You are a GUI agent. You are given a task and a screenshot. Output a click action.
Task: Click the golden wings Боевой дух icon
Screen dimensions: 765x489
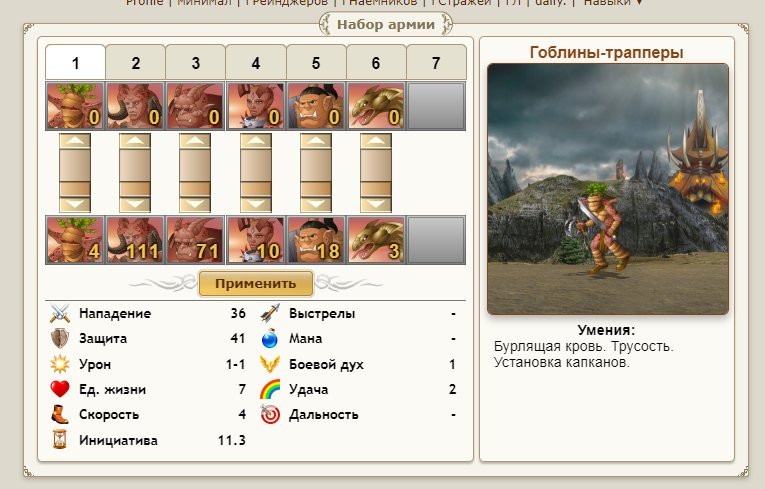coord(270,364)
